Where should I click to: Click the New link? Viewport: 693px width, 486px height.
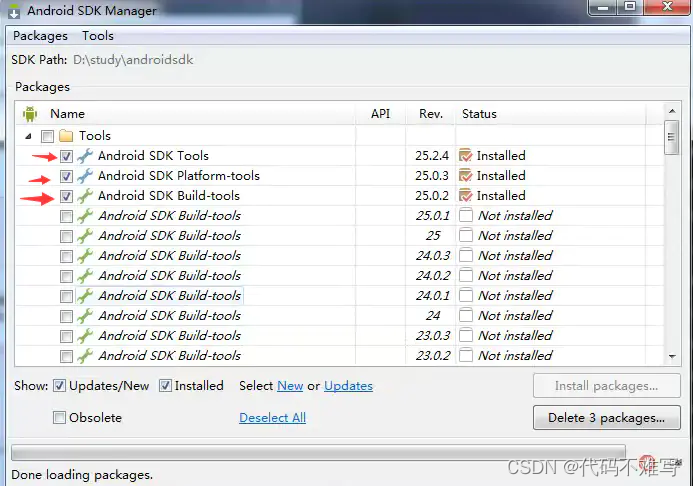coord(290,386)
